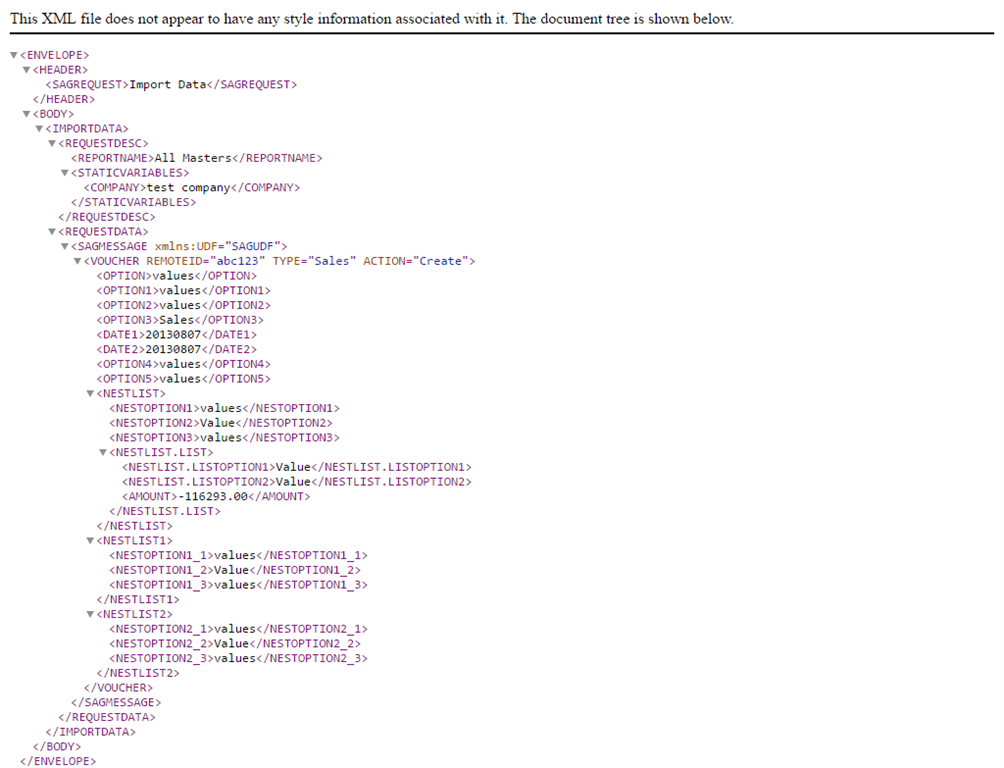Image resolution: width=1004 pixels, height=768 pixels.
Task: Click the NESTOPTION3 element line
Action: click(225, 438)
